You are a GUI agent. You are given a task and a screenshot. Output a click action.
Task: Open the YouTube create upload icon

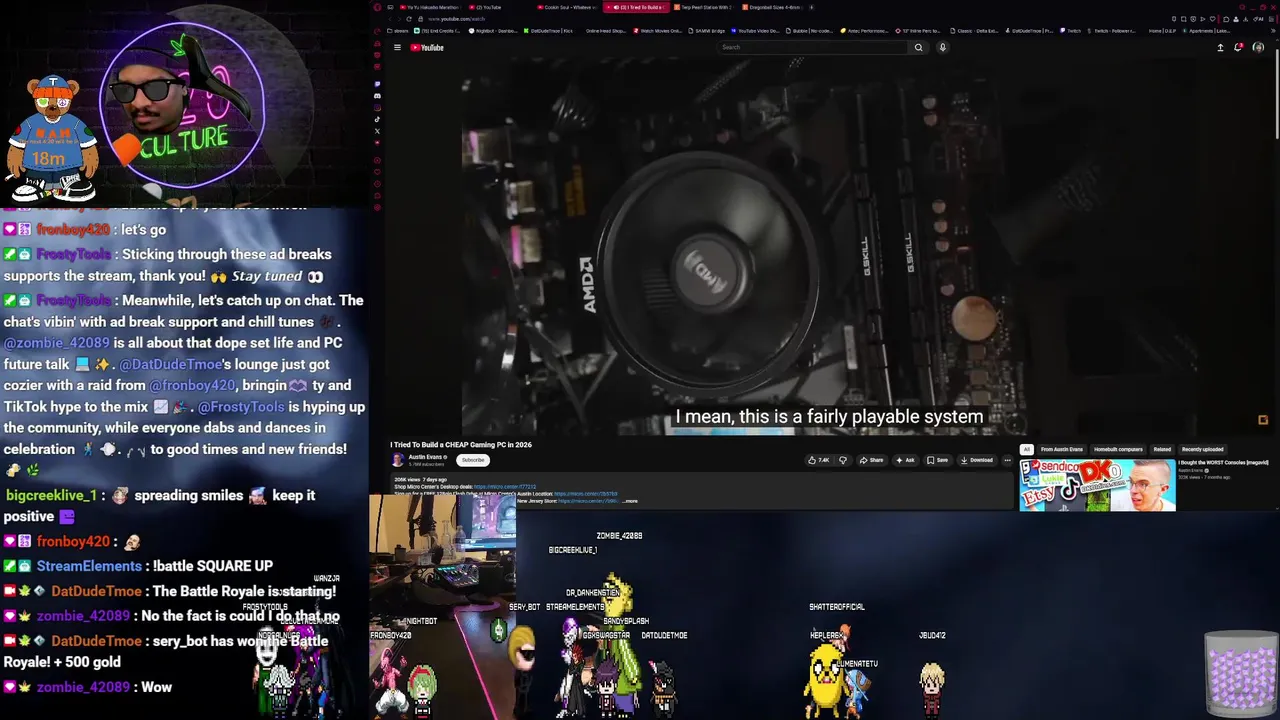(1220, 47)
